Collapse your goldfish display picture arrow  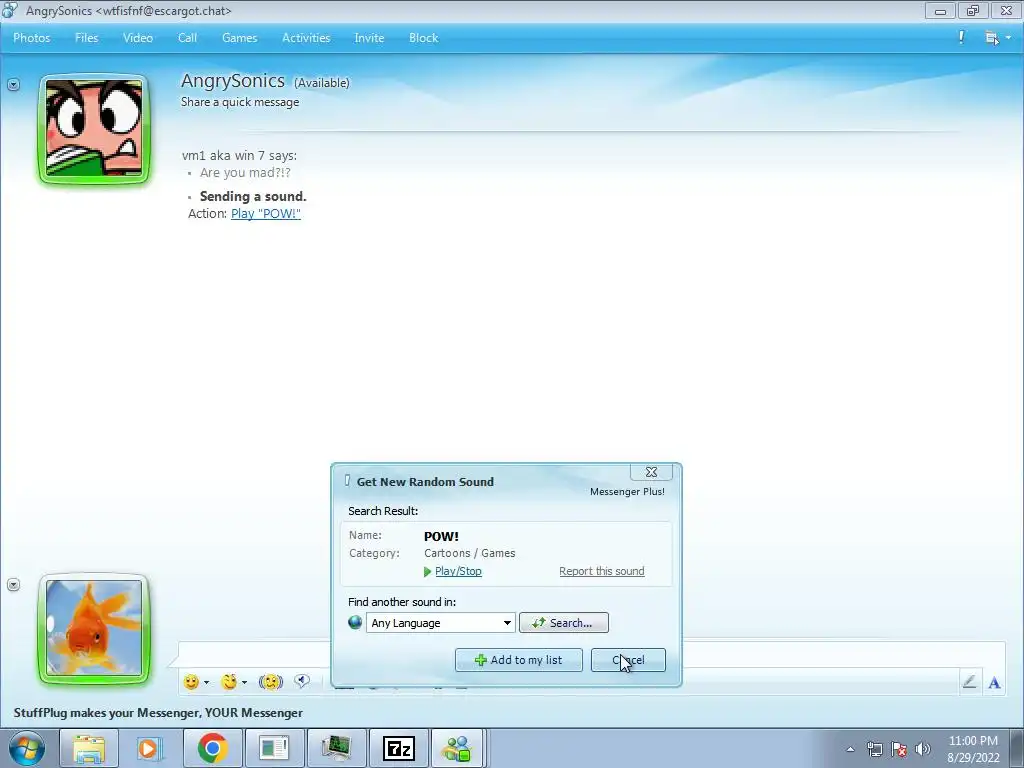point(13,584)
